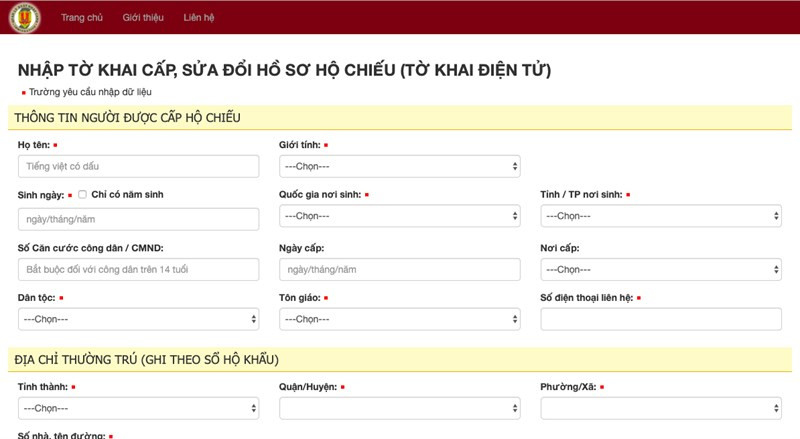Open the Quốc gia nơi sinh dropdown
Viewport: 800px width, 439px height.
(399, 216)
